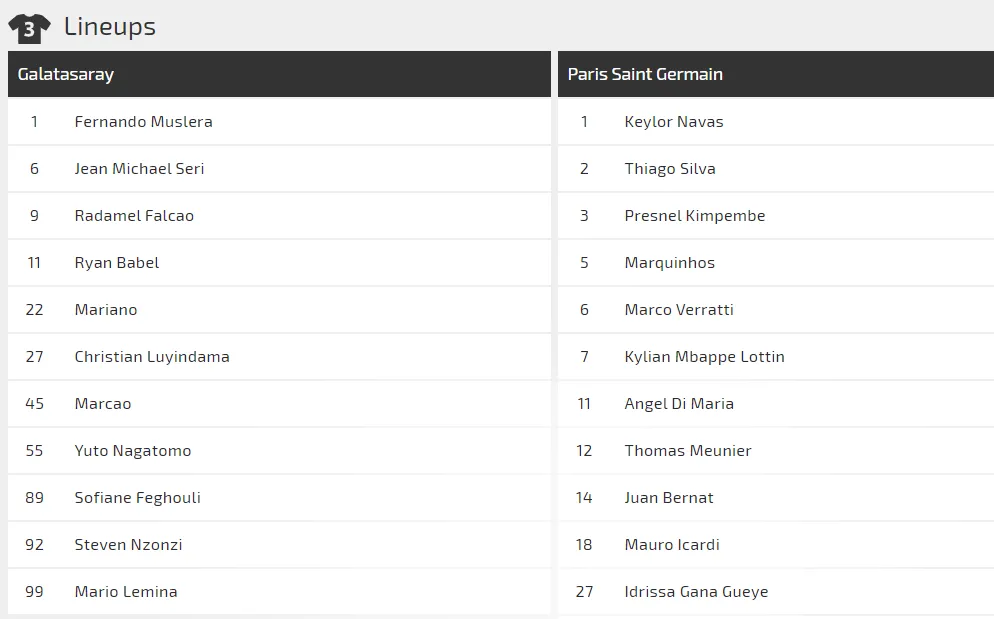Open Idrissa Gana Gueye's player row
The width and height of the screenshot is (994, 619).
pos(696,592)
